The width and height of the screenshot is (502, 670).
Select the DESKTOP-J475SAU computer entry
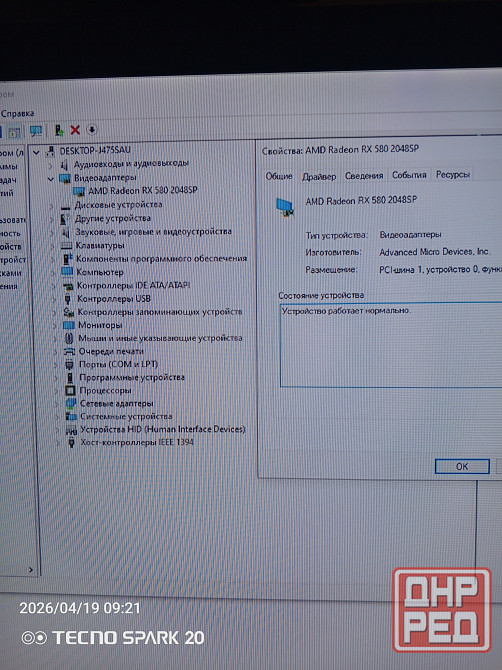(x=95, y=150)
